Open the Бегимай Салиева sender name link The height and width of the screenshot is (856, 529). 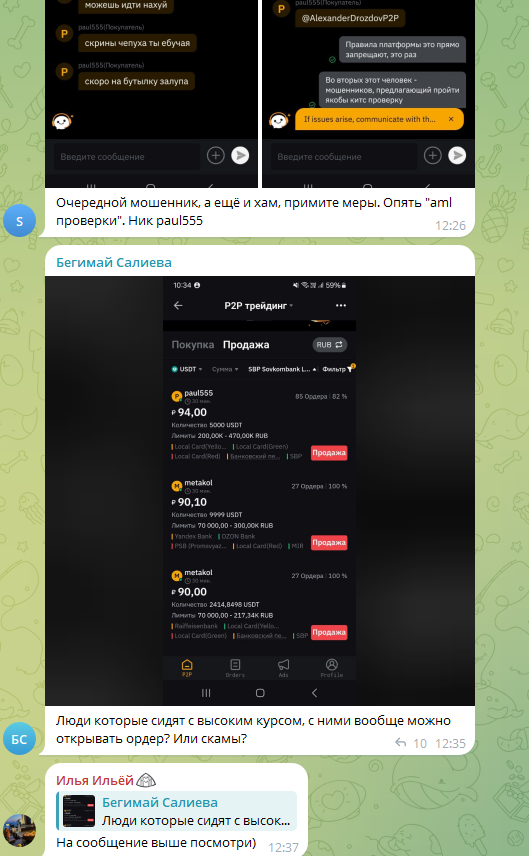pos(114,263)
